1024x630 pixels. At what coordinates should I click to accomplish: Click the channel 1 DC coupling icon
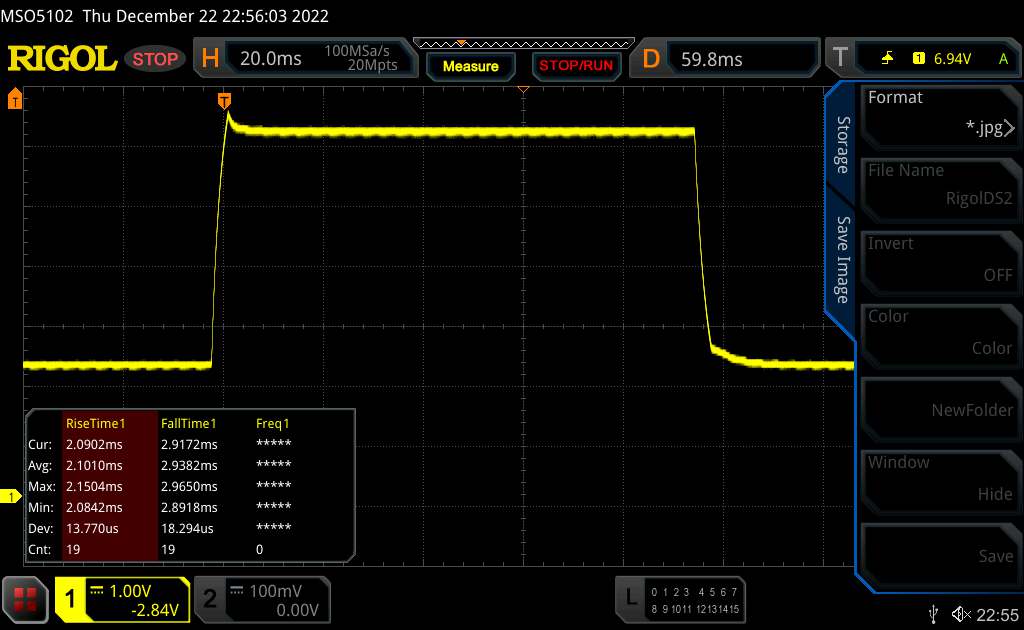97,590
